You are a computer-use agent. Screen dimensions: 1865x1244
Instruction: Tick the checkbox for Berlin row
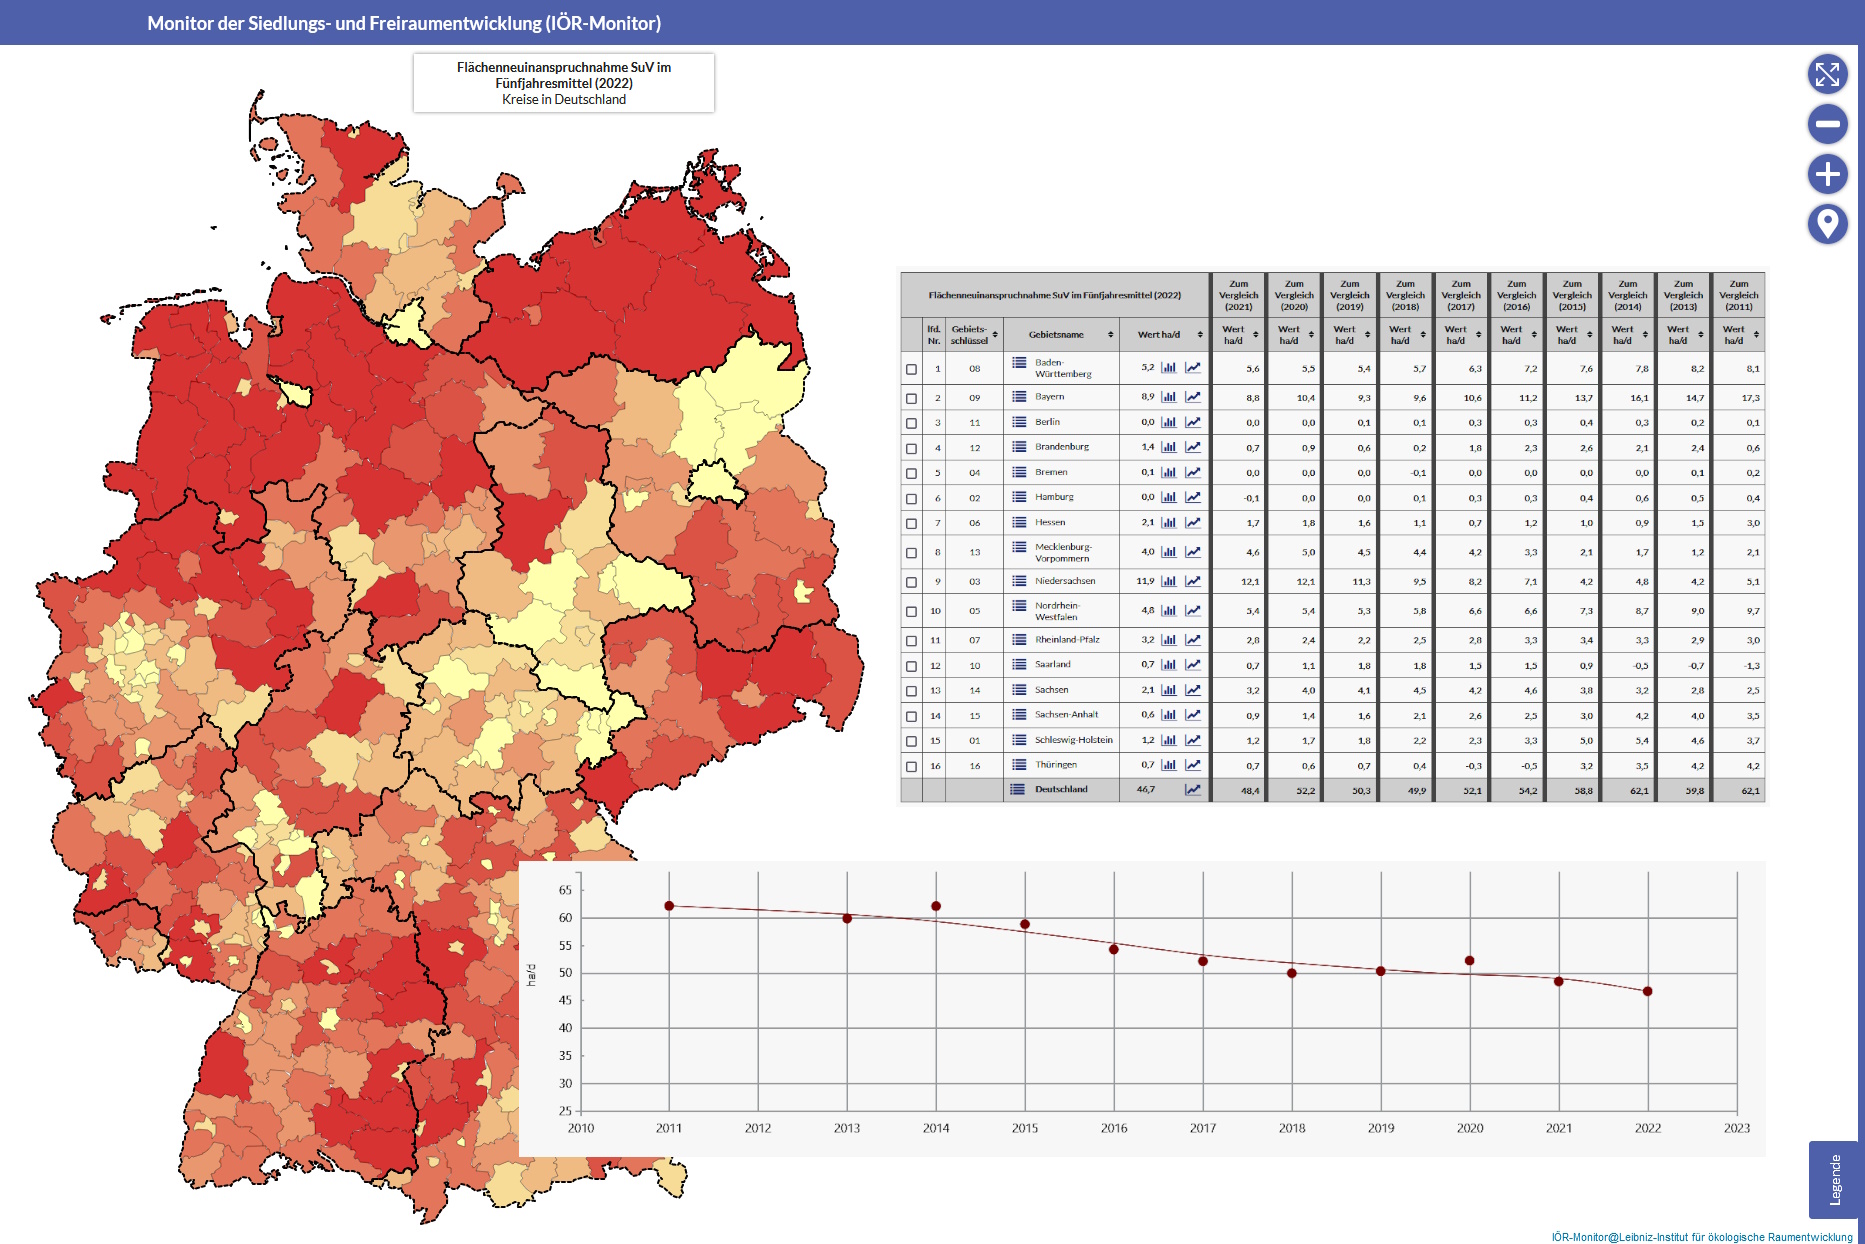click(x=911, y=423)
